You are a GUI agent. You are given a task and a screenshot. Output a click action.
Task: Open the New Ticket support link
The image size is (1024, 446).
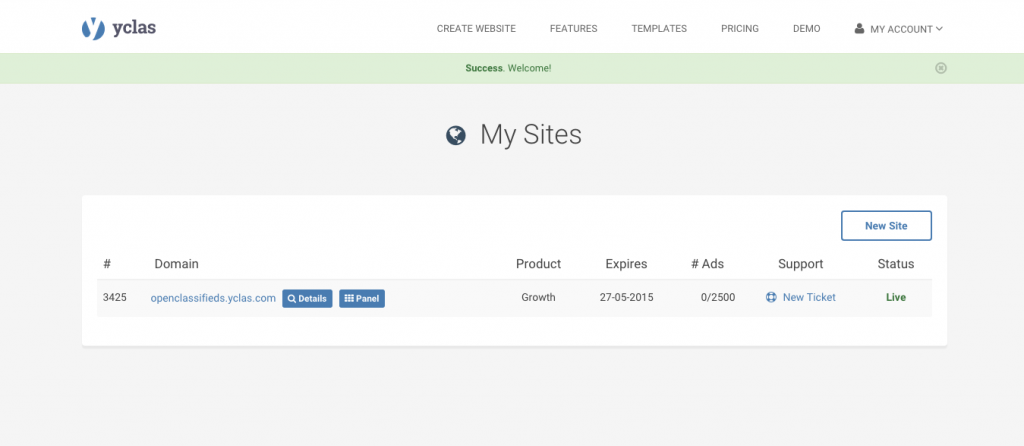[x=809, y=297]
